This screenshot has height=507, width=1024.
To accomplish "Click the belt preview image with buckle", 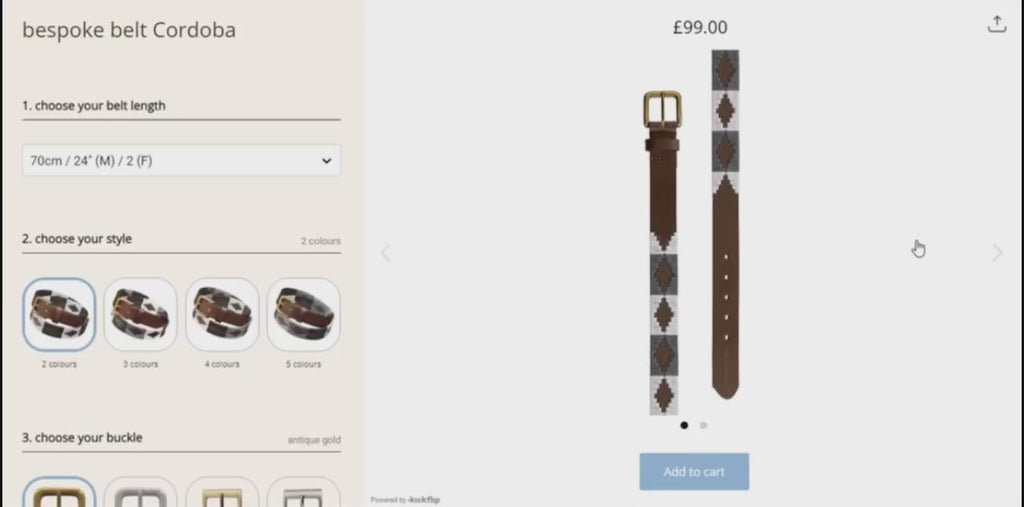I will (x=663, y=253).
